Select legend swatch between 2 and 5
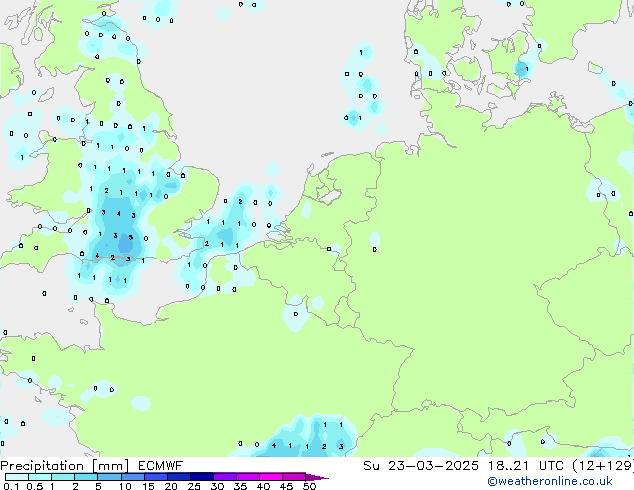This screenshot has height=490, width=634. tap(86, 477)
